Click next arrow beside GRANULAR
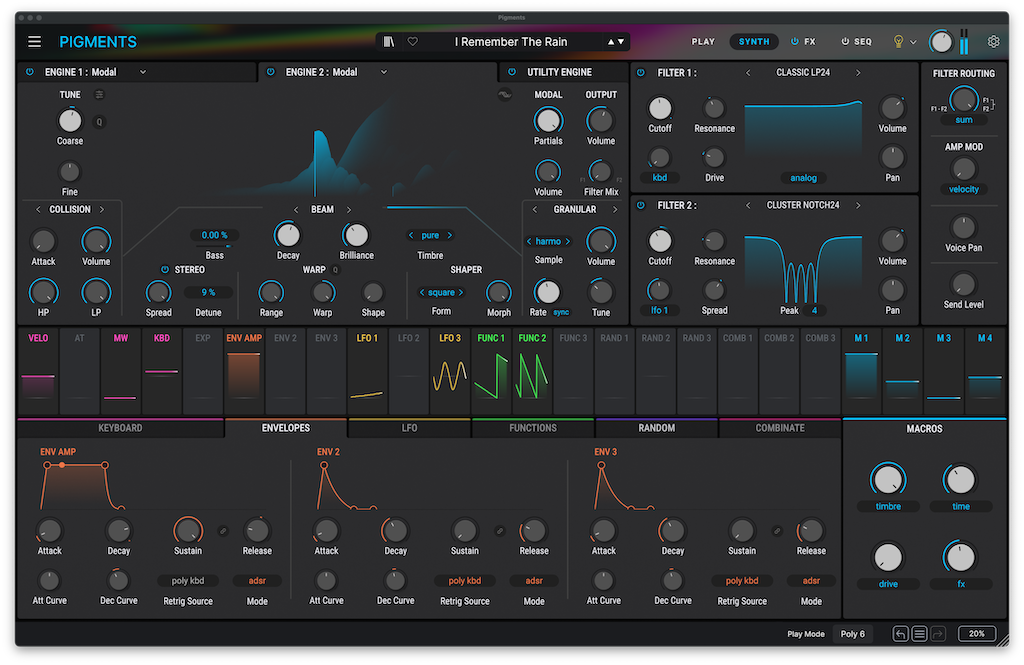The image size is (1024, 665). point(615,210)
